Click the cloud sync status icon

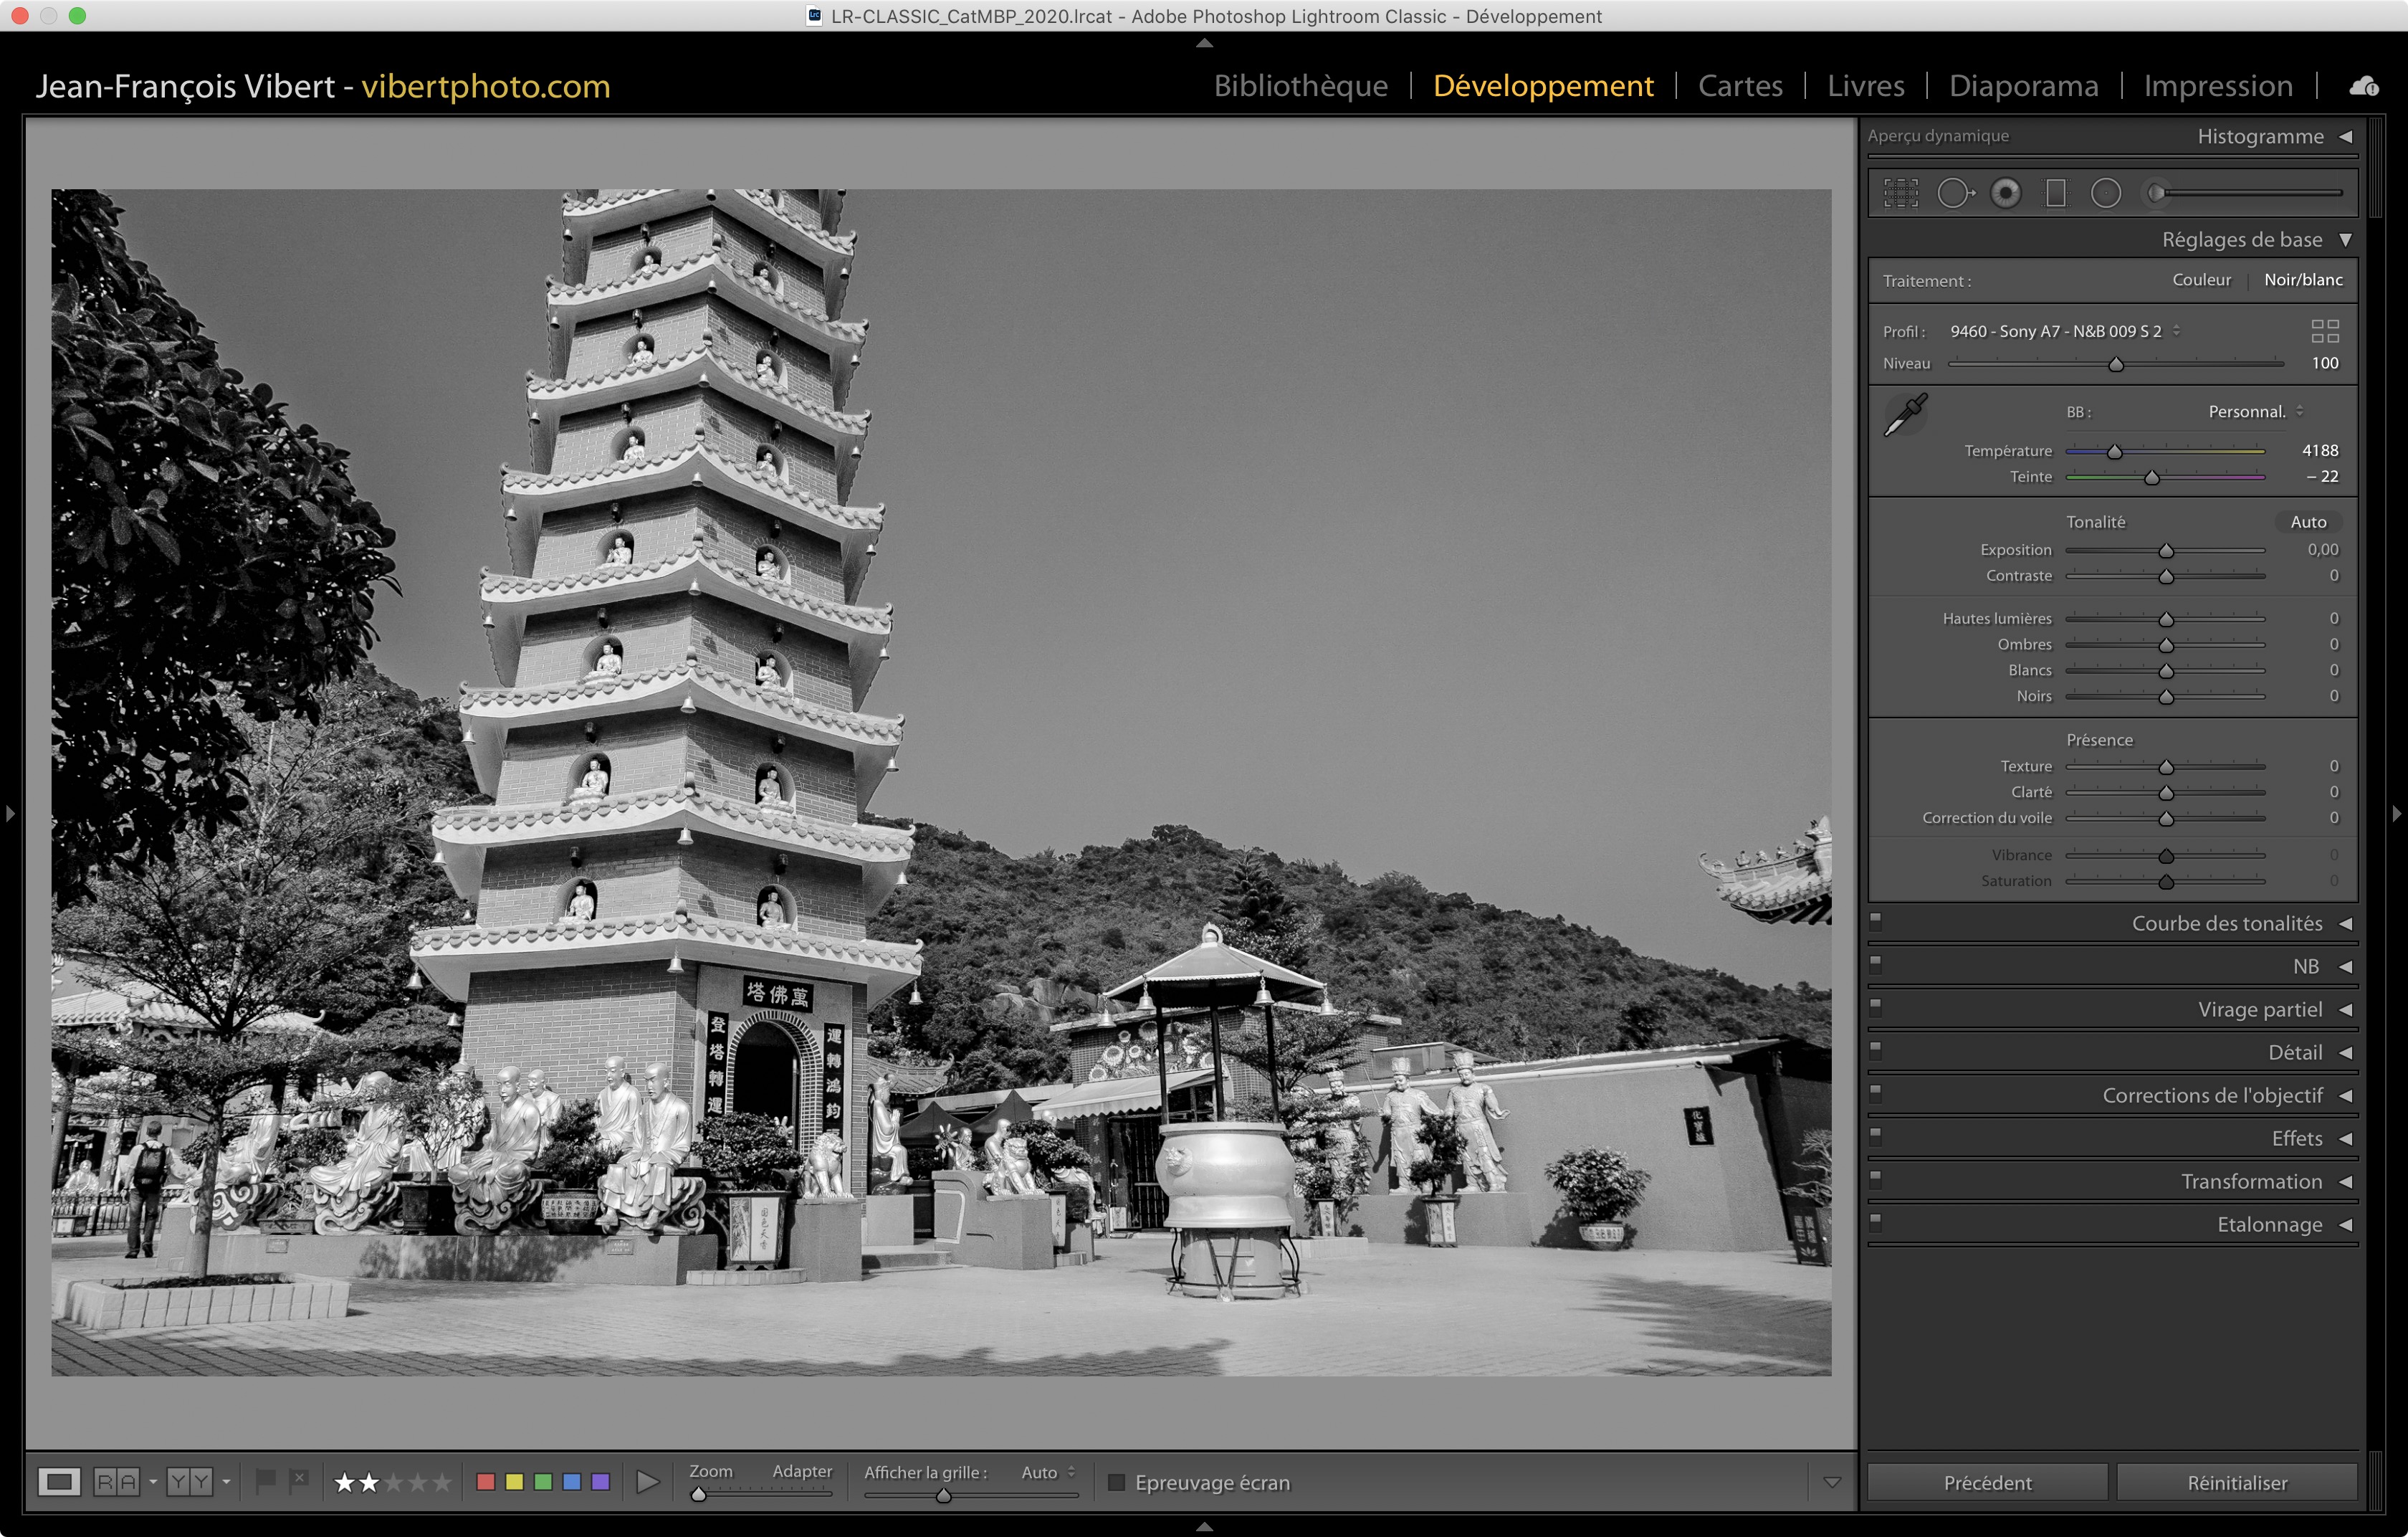tap(2364, 87)
